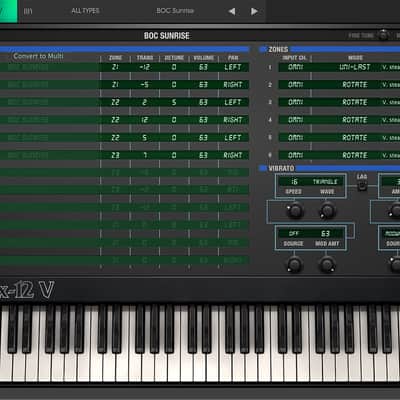Click the Convert to Multi button
400x400 pixels.
coord(38,56)
